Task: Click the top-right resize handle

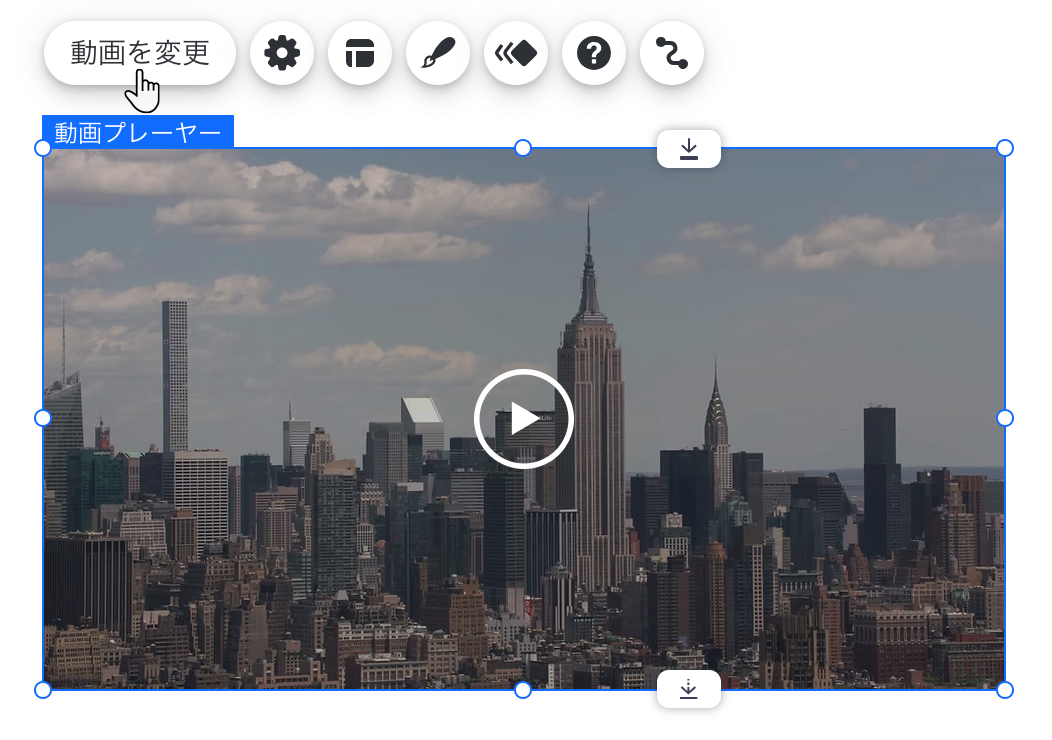Action: tap(1004, 148)
